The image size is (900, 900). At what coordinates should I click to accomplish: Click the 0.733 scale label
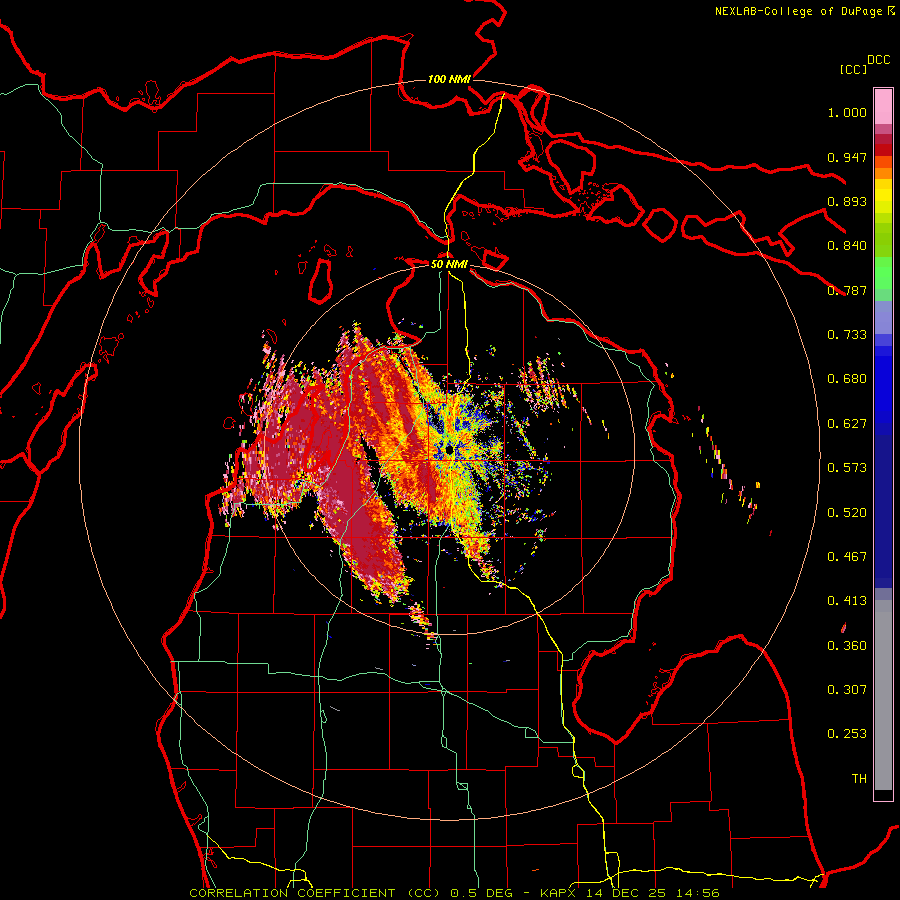pos(847,335)
